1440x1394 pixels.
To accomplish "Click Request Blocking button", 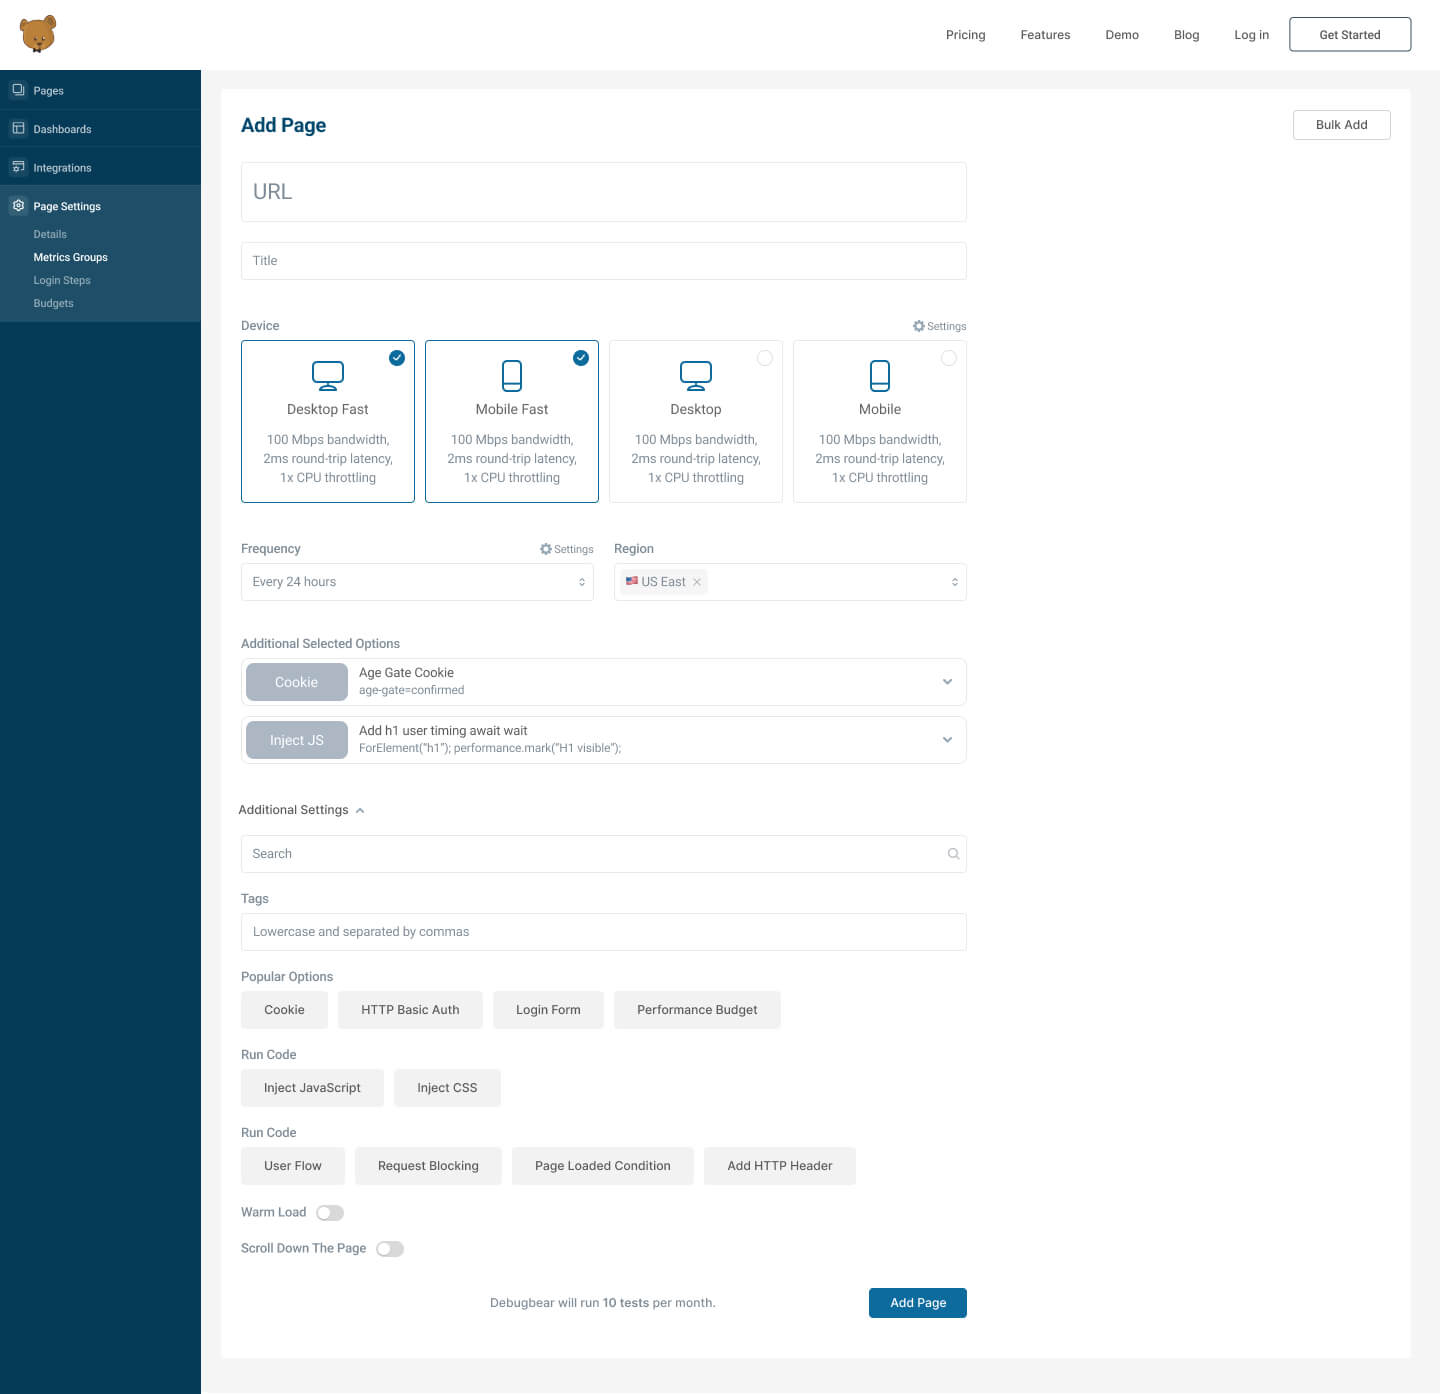I will [x=428, y=1166].
